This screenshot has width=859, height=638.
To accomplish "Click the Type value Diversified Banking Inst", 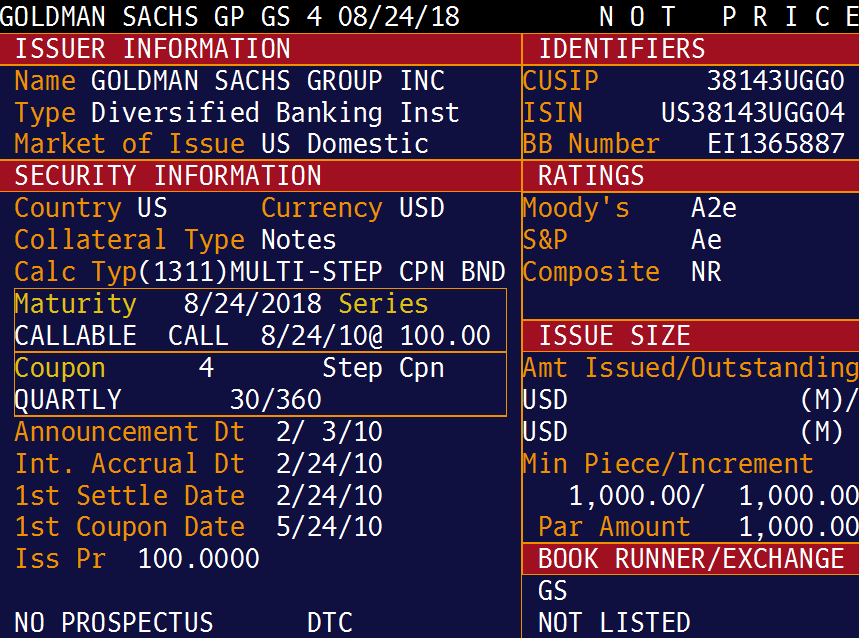I will (275, 113).
